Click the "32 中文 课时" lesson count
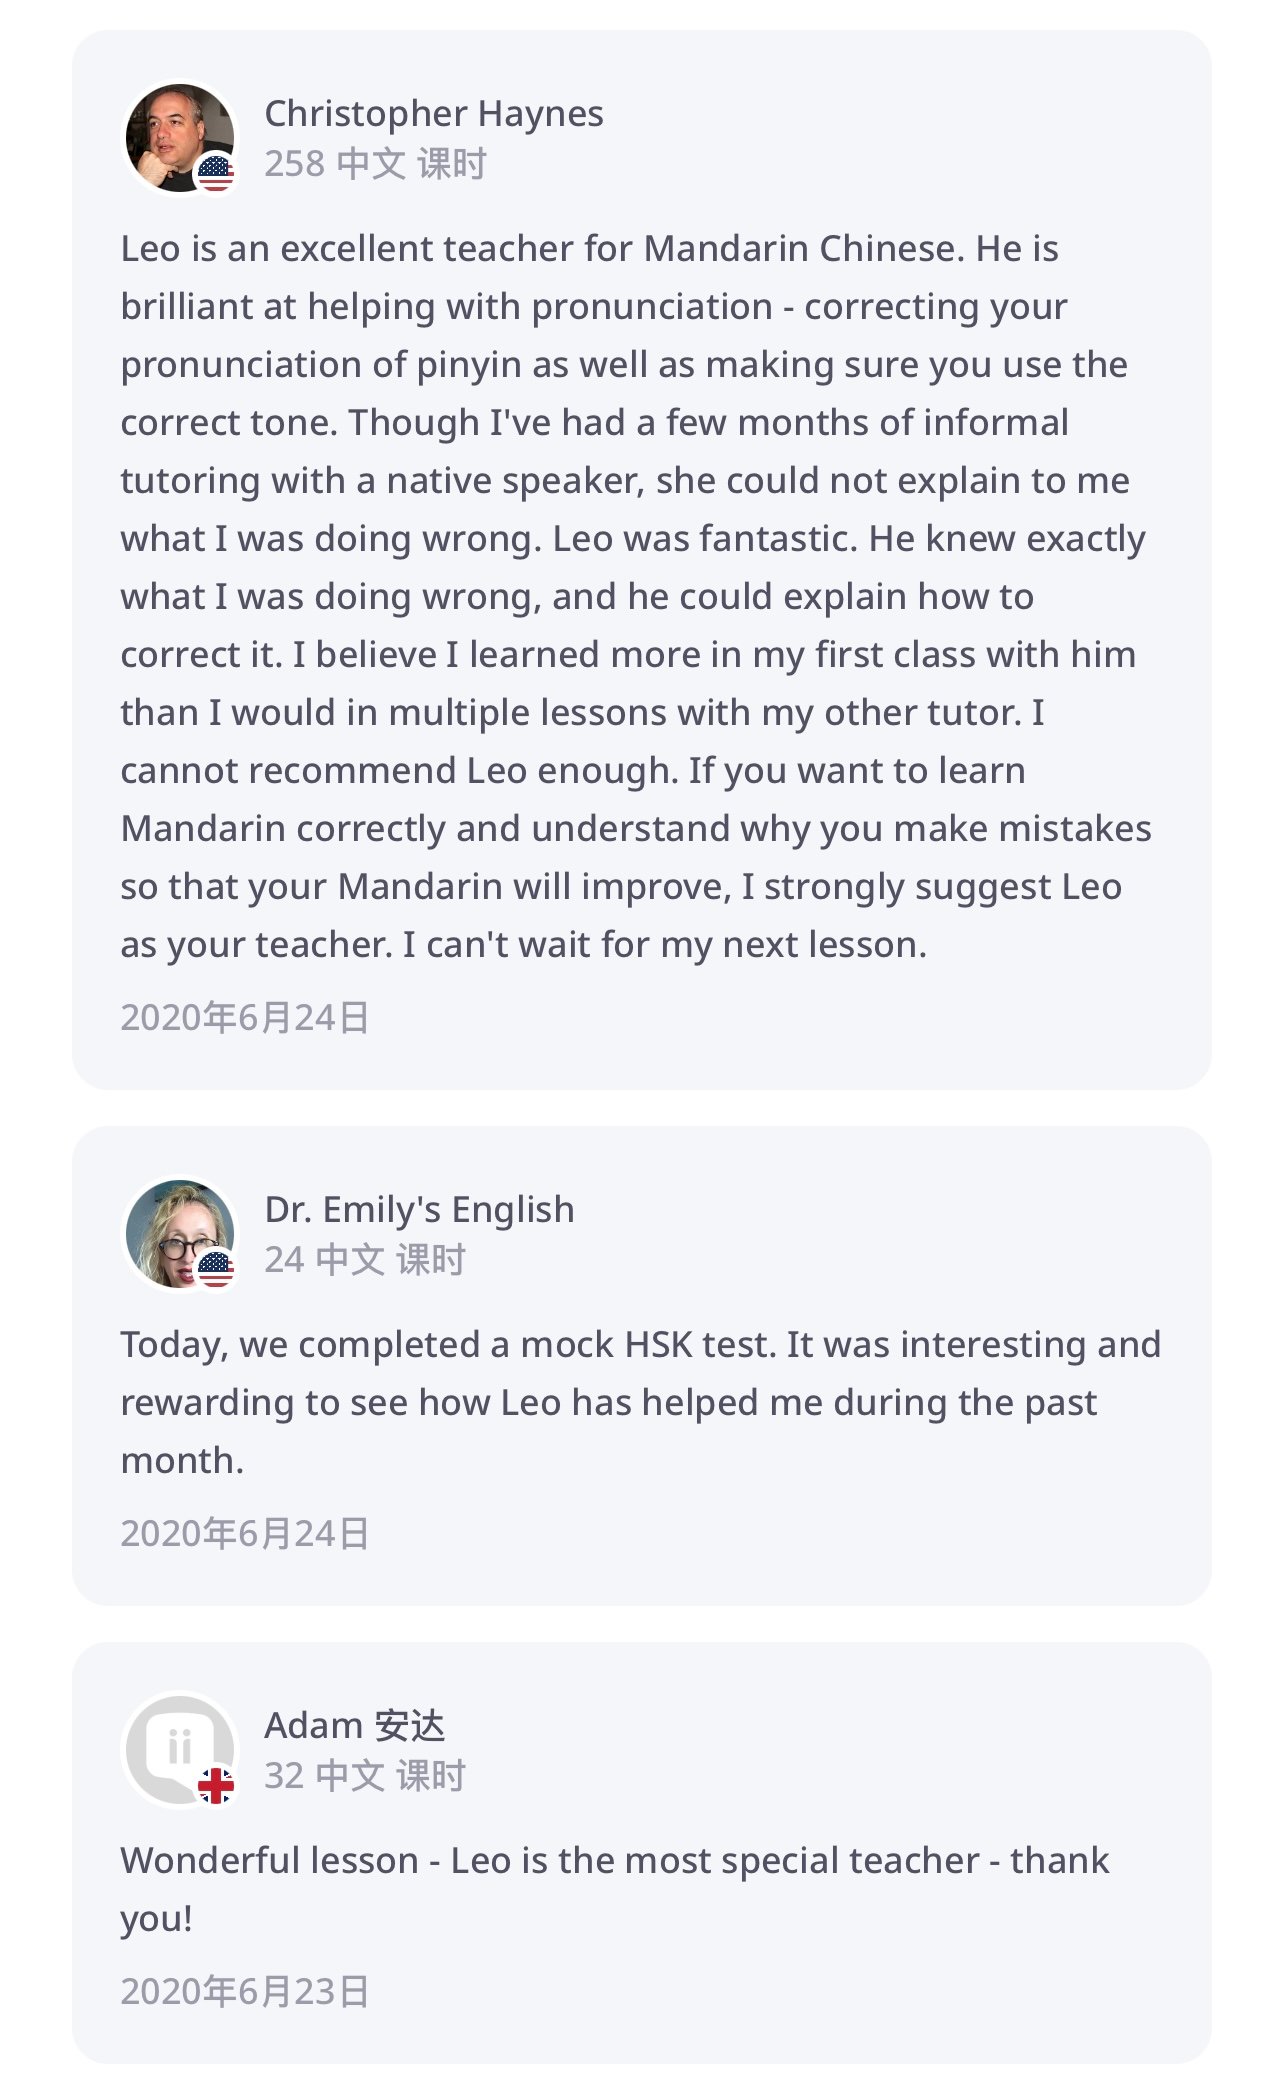The image size is (1284, 2082). point(365,1776)
